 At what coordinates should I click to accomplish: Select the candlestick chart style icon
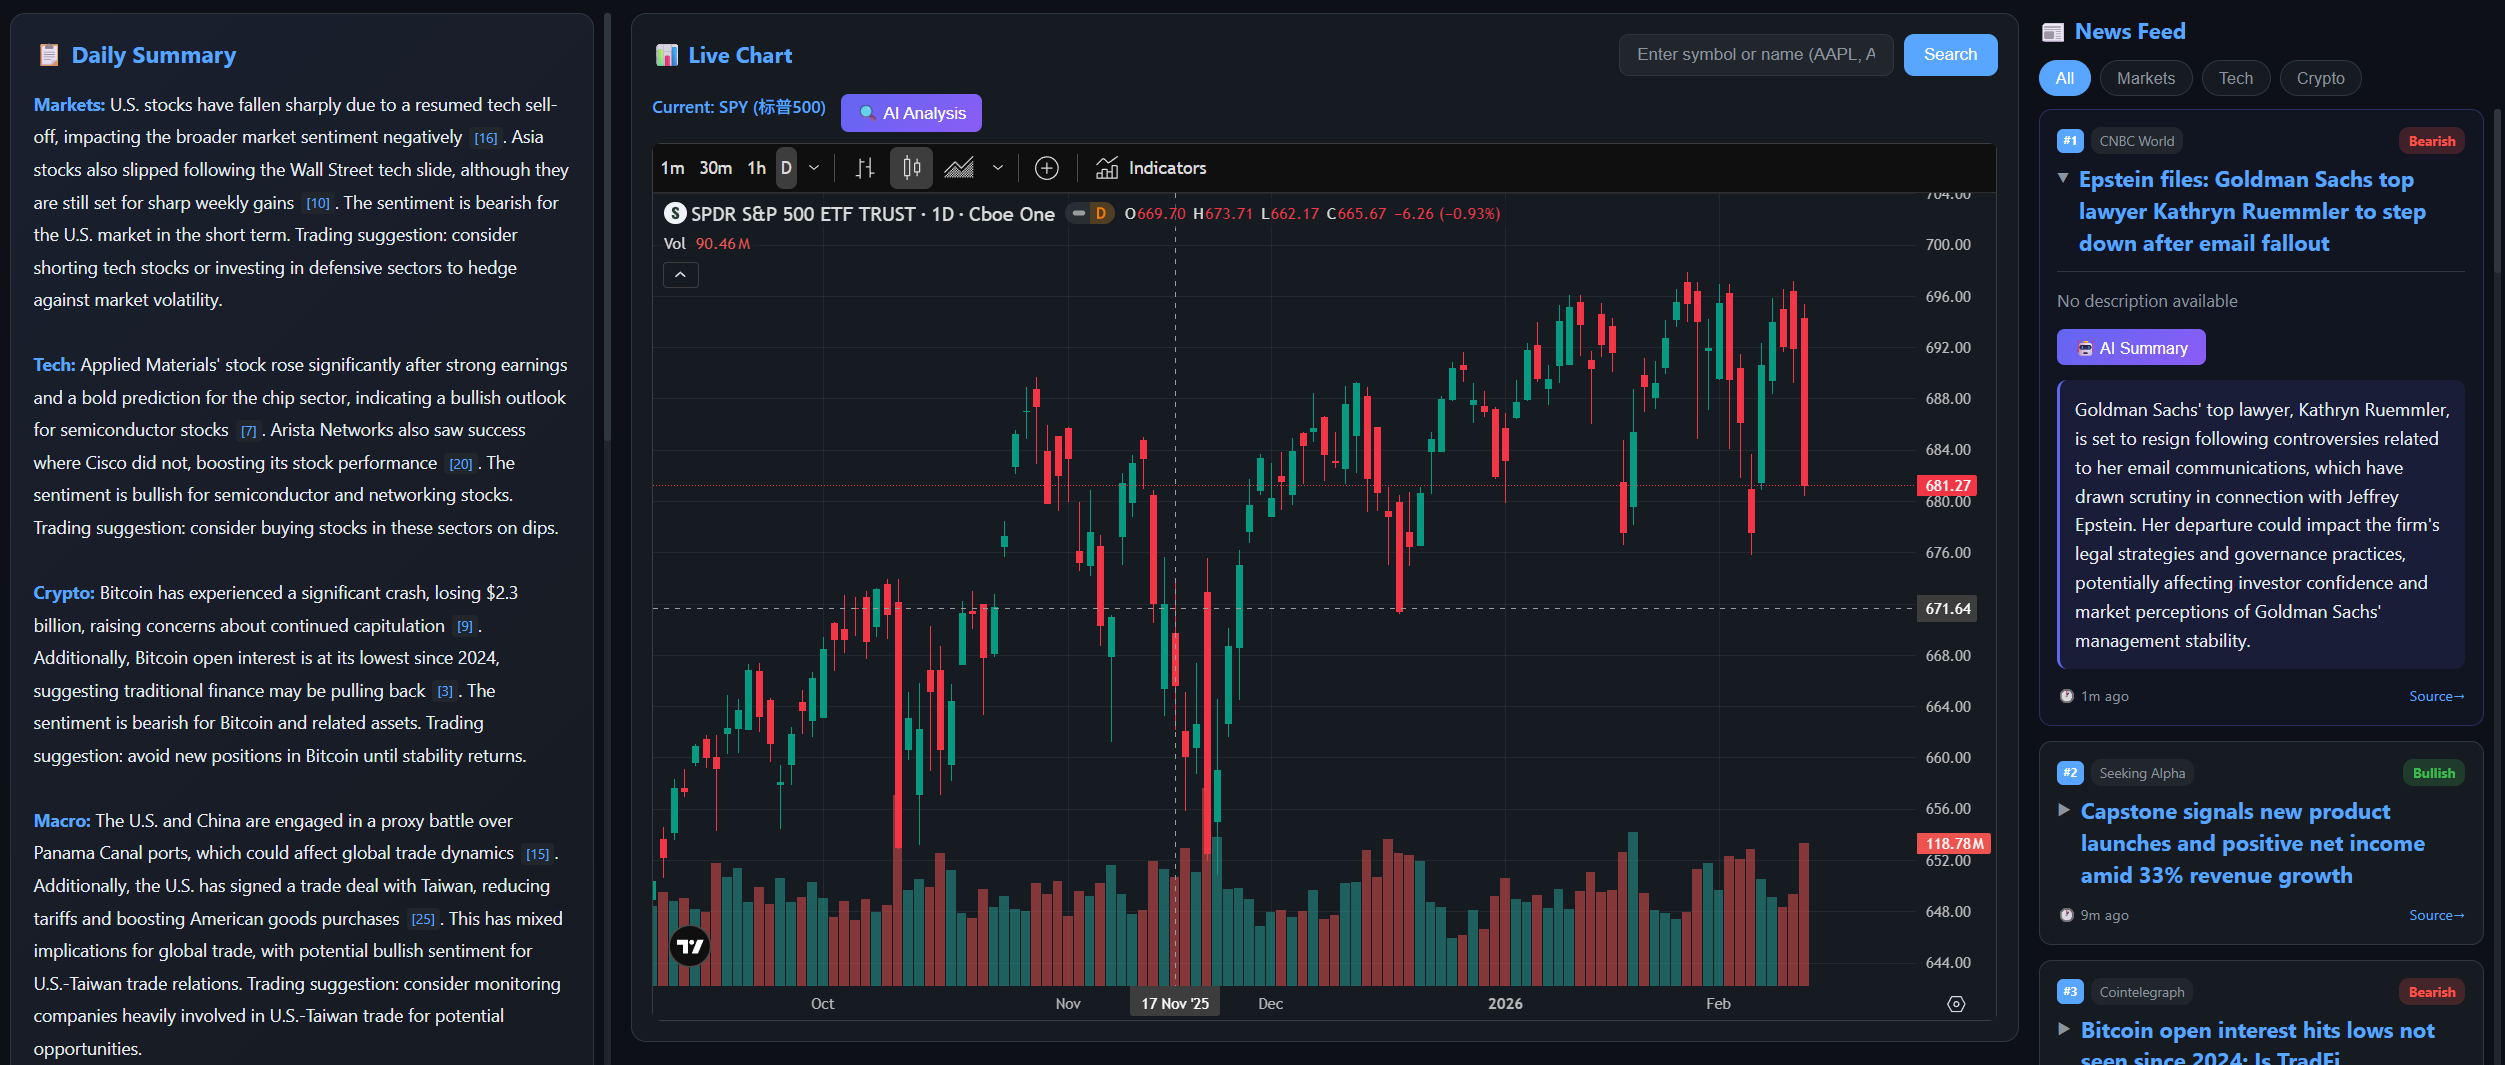pos(910,168)
